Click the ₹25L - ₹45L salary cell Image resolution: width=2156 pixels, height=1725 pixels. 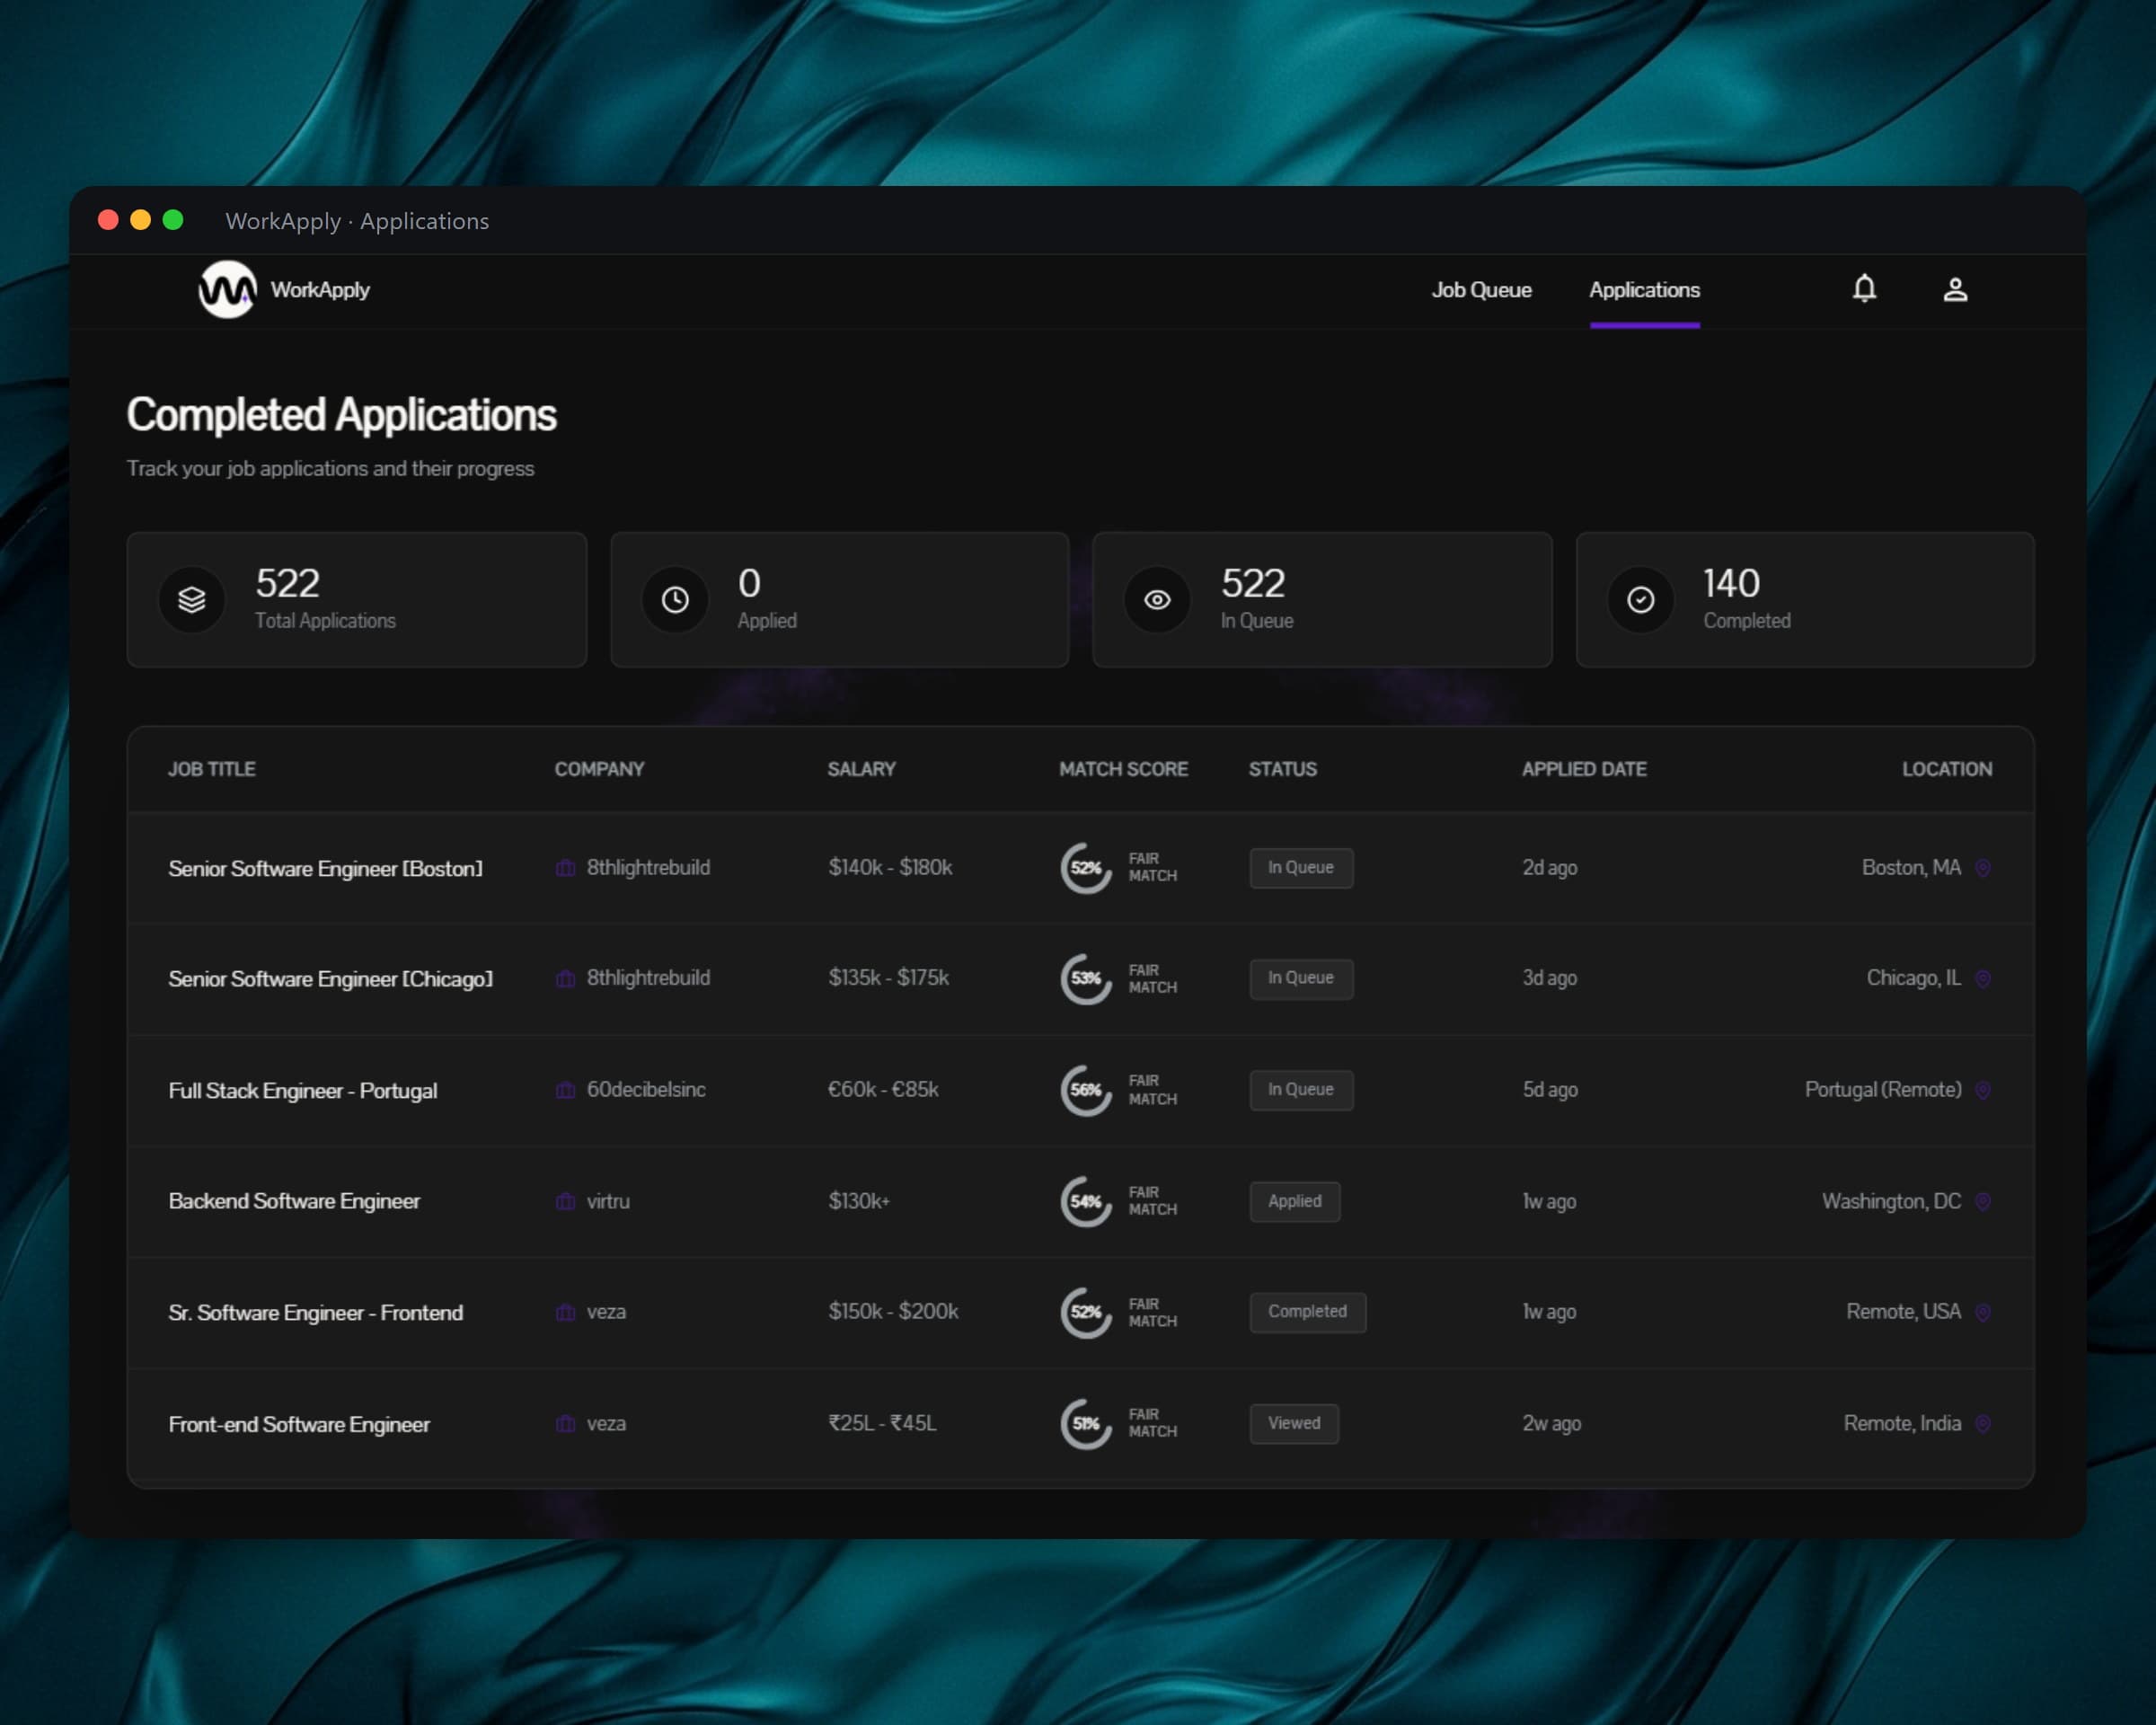pyautogui.click(x=882, y=1423)
